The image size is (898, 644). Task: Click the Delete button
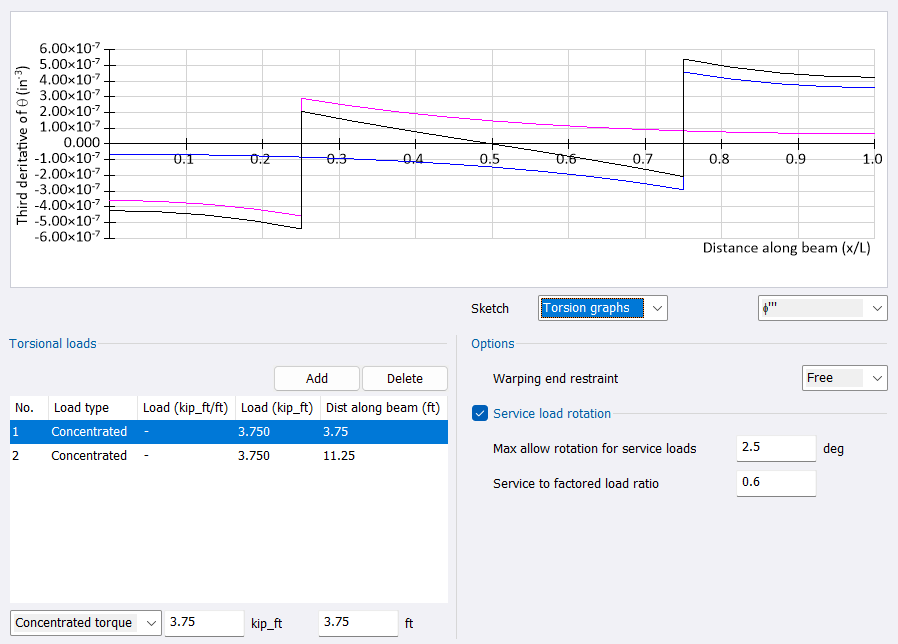pos(404,378)
